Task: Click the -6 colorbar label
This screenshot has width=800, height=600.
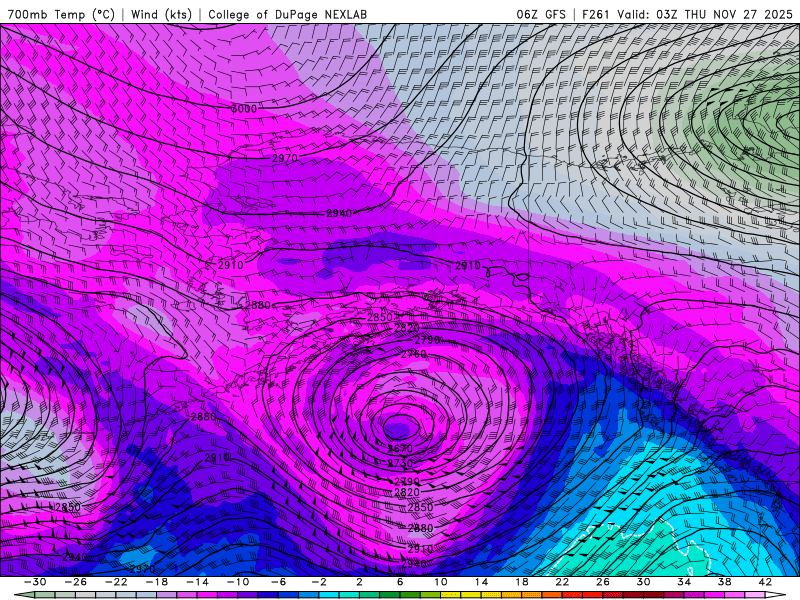Action: (278, 582)
